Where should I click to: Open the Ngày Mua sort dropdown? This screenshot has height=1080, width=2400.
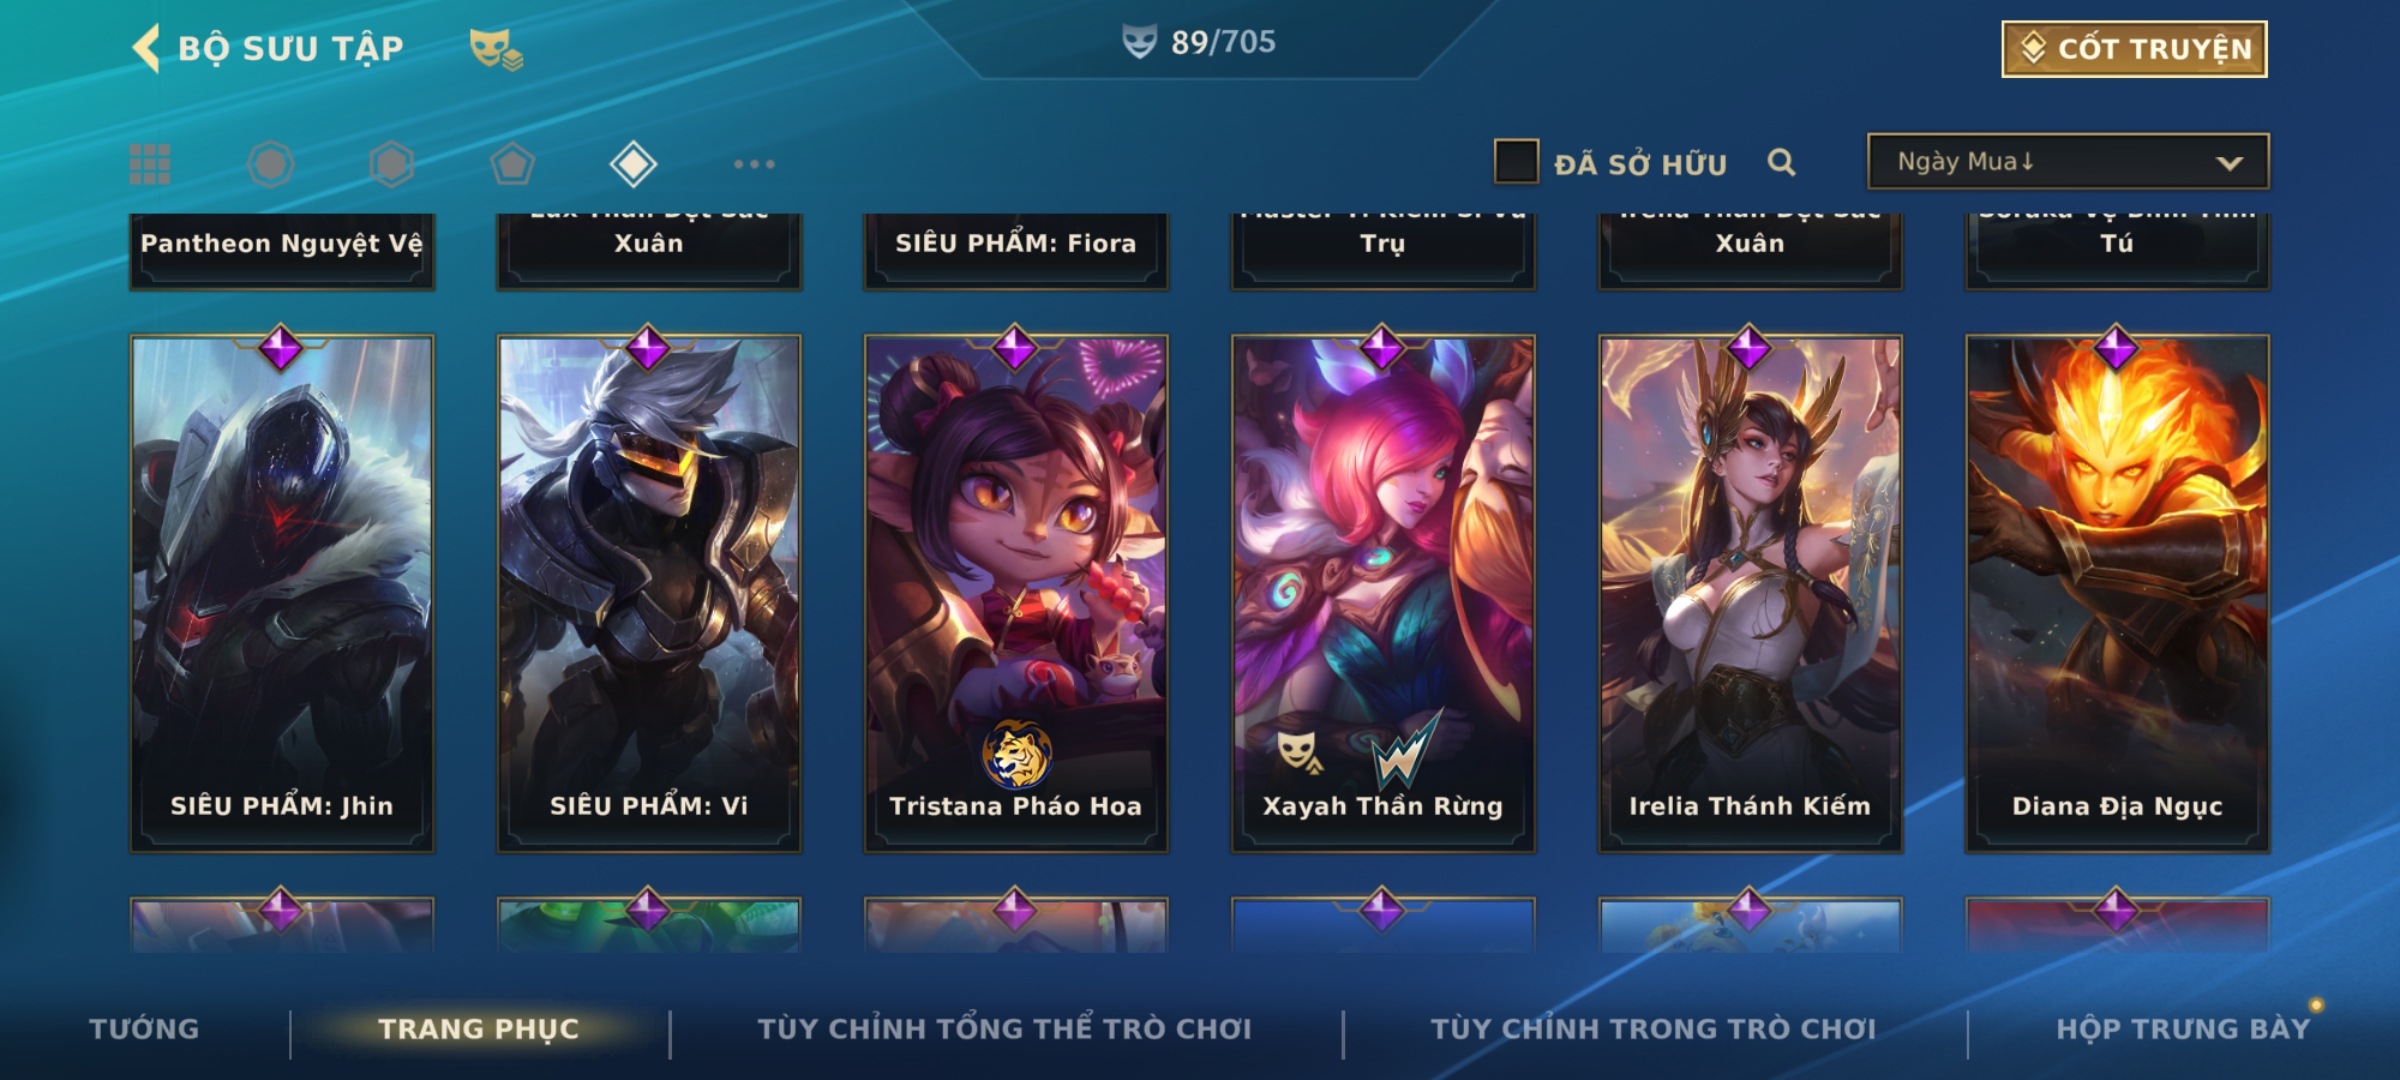[x=2068, y=162]
